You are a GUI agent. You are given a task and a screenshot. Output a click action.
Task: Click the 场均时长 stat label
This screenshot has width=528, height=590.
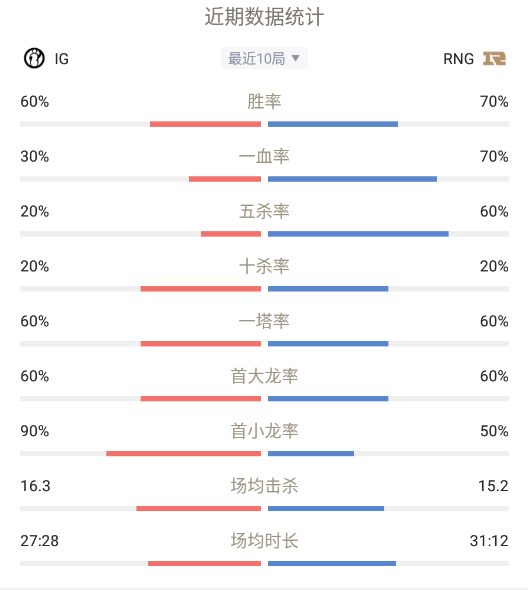click(264, 541)
